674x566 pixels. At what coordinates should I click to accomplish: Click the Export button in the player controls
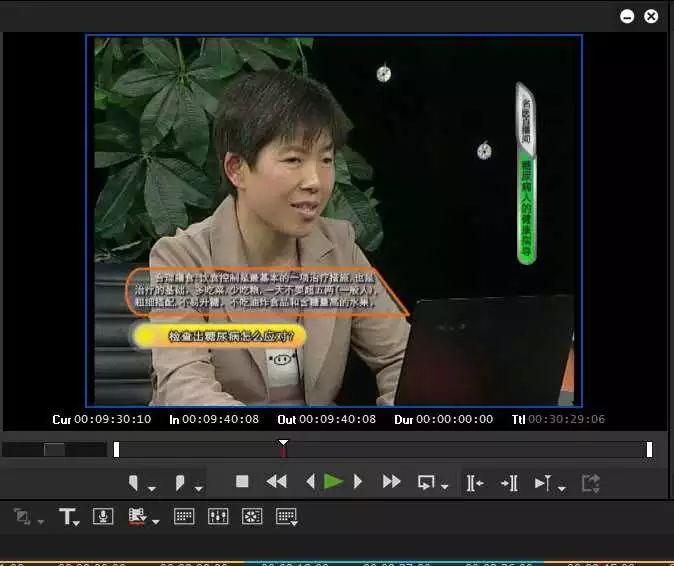point(591,483)
